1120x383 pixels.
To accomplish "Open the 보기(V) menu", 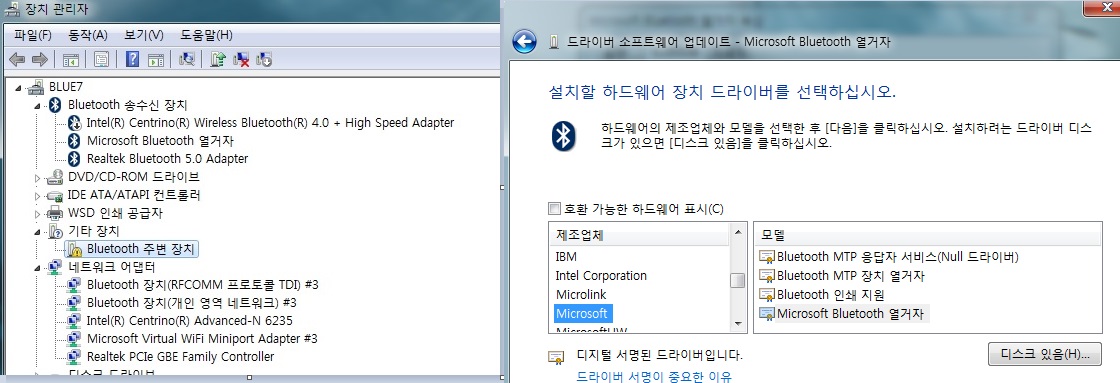I will (x=144, y=35).
